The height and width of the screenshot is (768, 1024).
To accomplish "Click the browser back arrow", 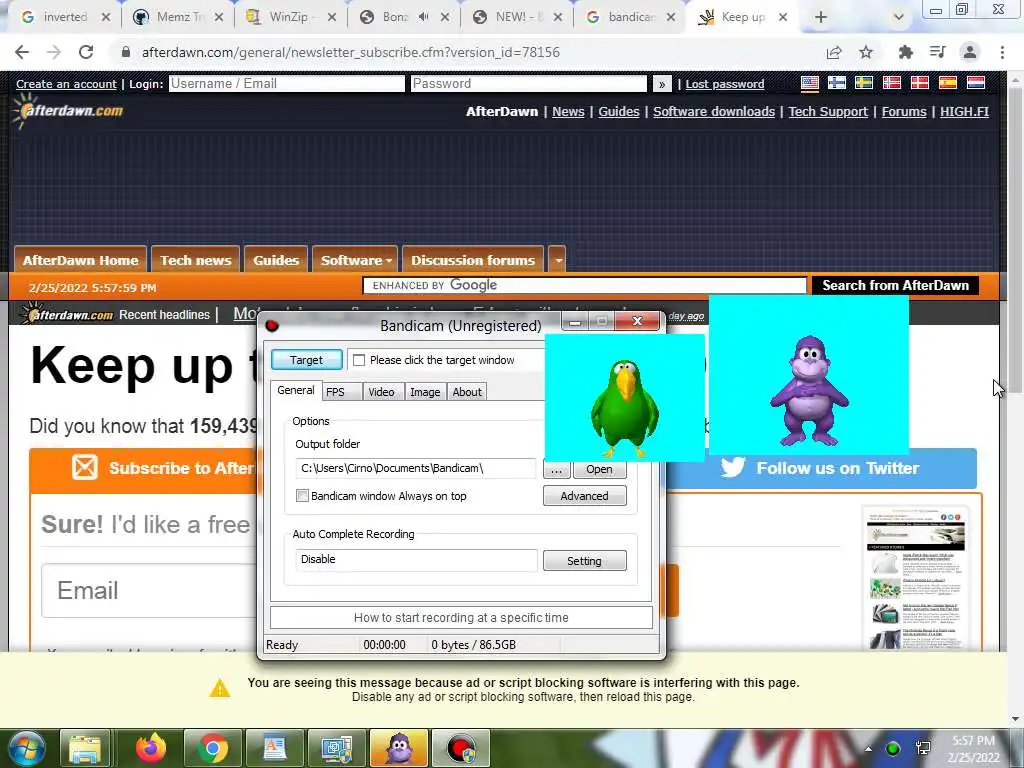I will [22, 52].
